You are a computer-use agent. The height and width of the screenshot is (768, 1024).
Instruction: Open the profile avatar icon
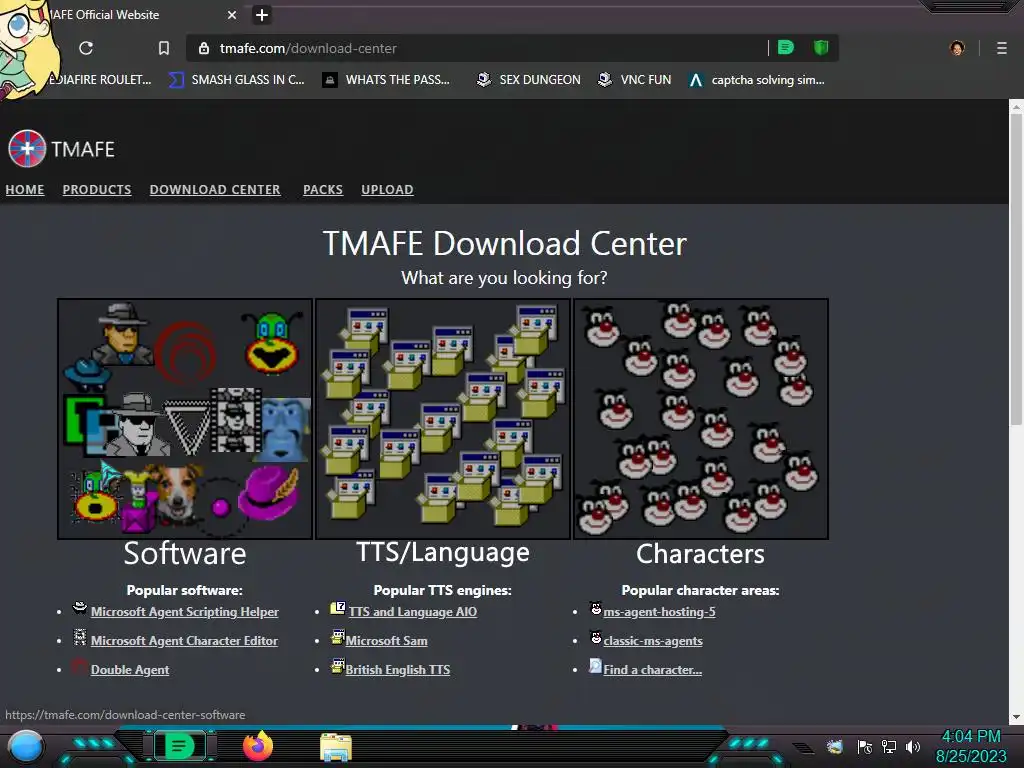(x=957, y=48)
